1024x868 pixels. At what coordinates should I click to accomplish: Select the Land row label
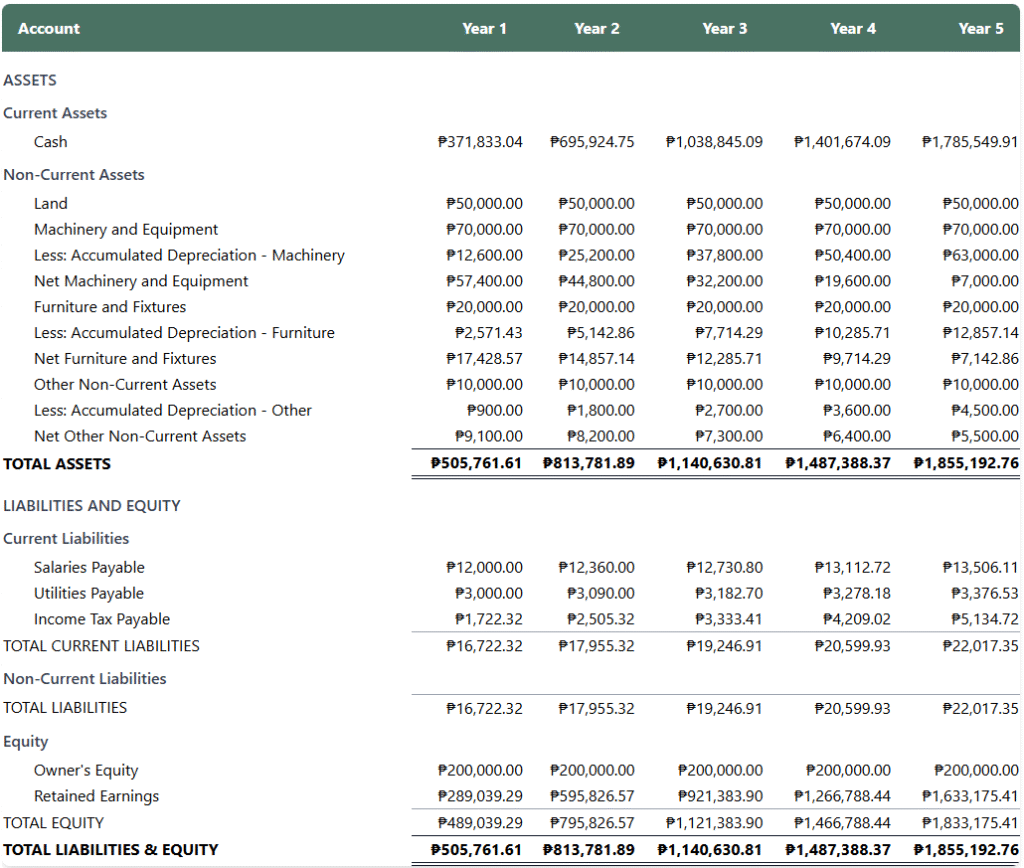[x=50, y=203]
